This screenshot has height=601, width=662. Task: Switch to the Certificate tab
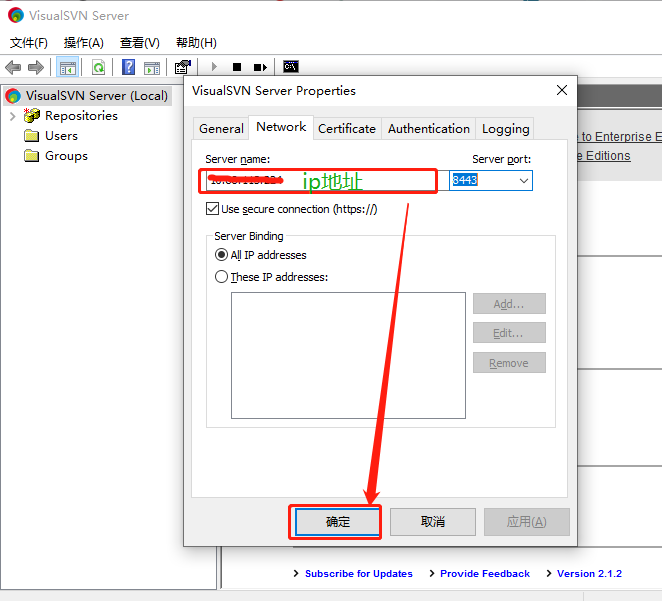click(347, 129)
